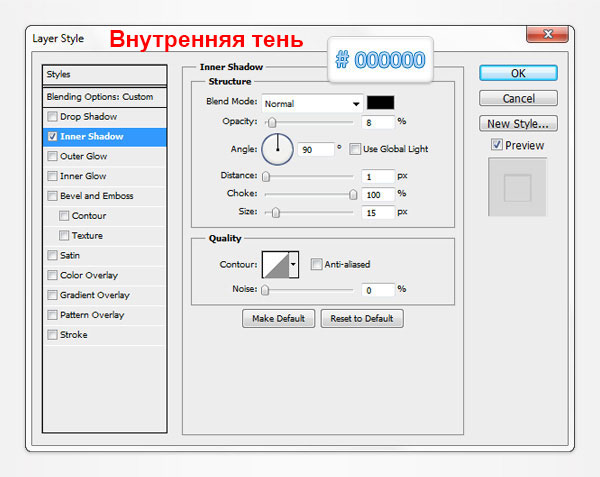Tick the Contour sub-option checkbox
This screenshot has width=600, height=477.
(64, 216)
